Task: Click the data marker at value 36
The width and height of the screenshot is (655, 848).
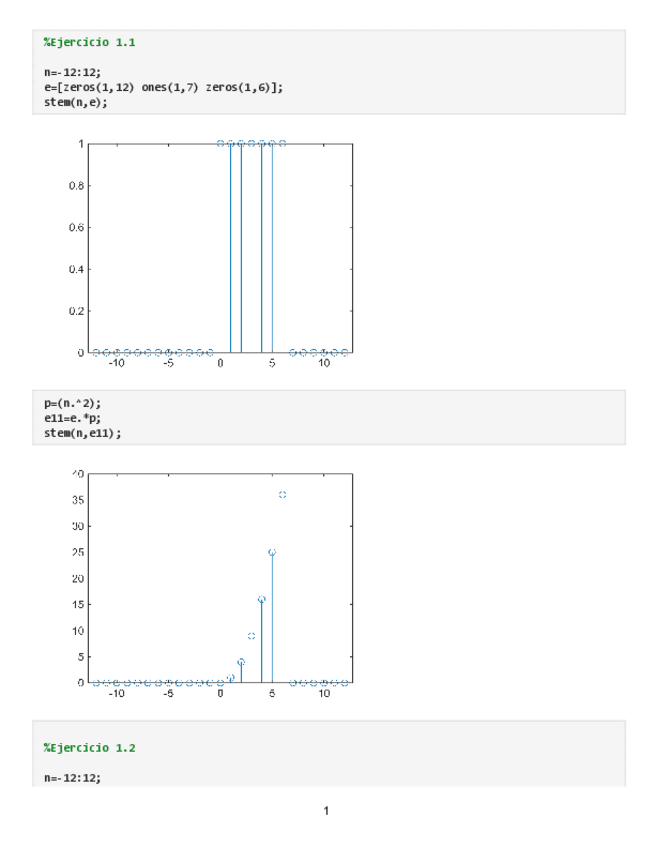Action: (x=283, y=495)
